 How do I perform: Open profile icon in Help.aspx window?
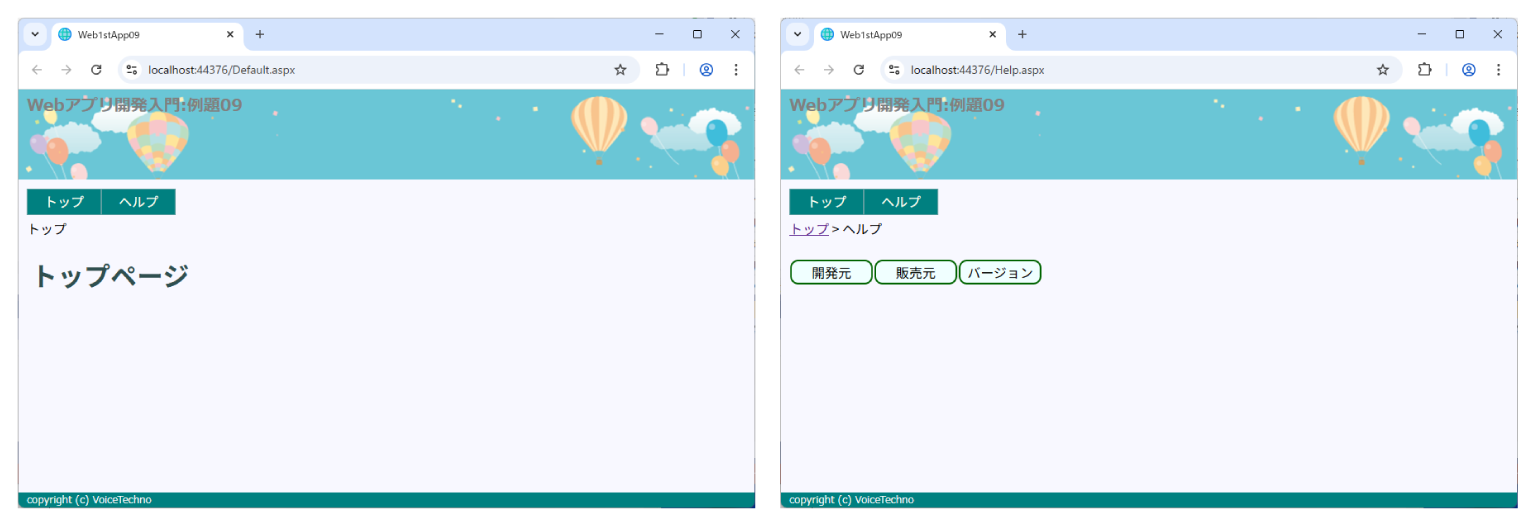pyautogui.click(x=1468, y=70)
